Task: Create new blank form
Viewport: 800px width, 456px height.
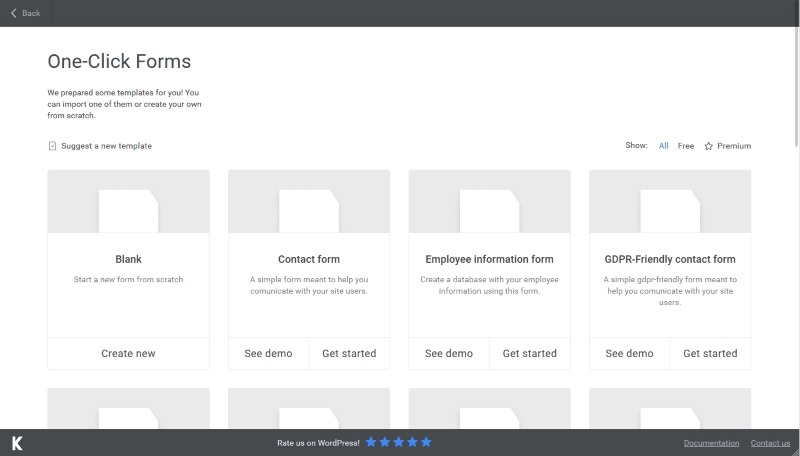Action: point(128,353)
